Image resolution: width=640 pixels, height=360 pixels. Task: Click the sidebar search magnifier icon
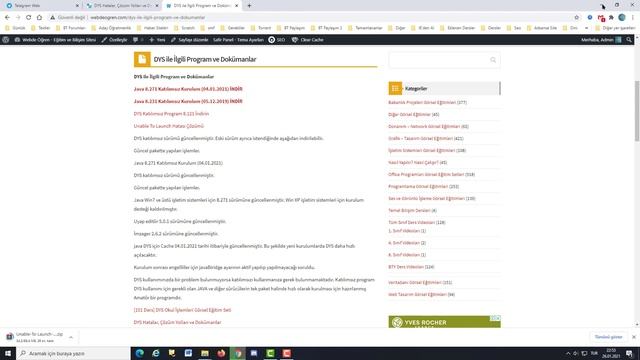pyautogui.click(x=493, y=60)
